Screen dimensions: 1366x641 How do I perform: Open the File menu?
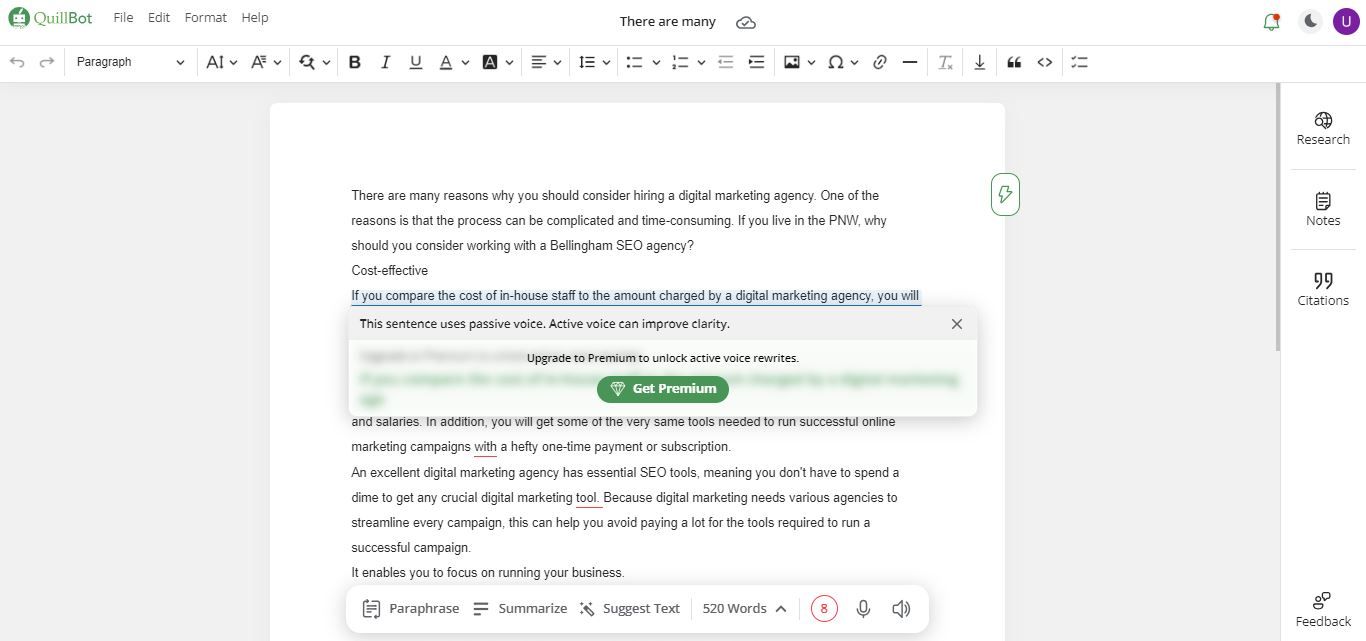pyautogui.click(x=123, y=18)
